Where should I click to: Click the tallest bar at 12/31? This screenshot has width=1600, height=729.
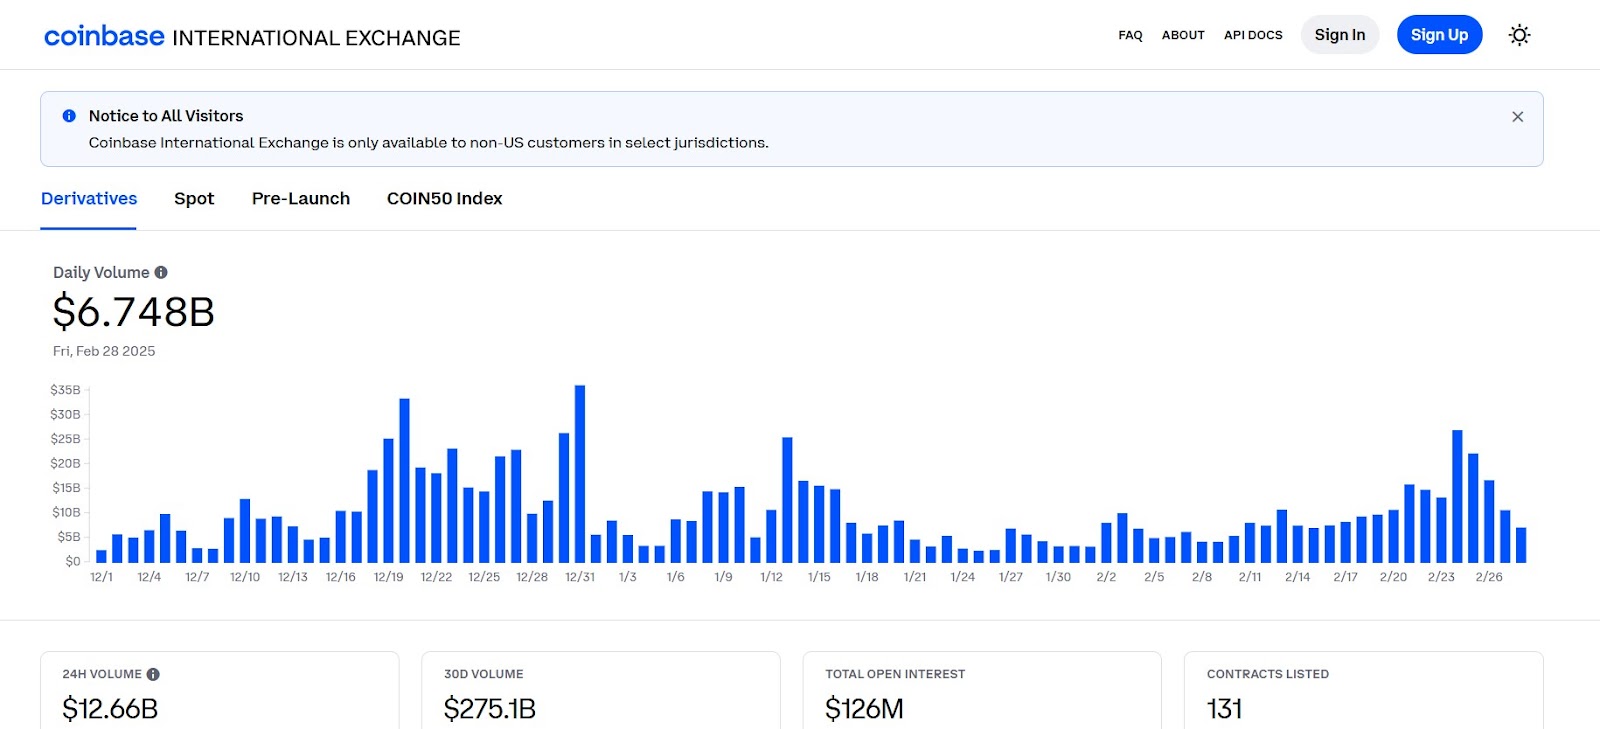[580, 474]
